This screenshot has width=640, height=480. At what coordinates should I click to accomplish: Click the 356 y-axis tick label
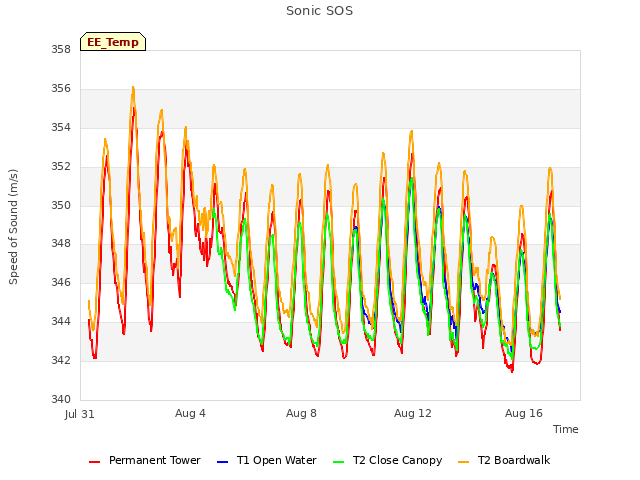61,89
